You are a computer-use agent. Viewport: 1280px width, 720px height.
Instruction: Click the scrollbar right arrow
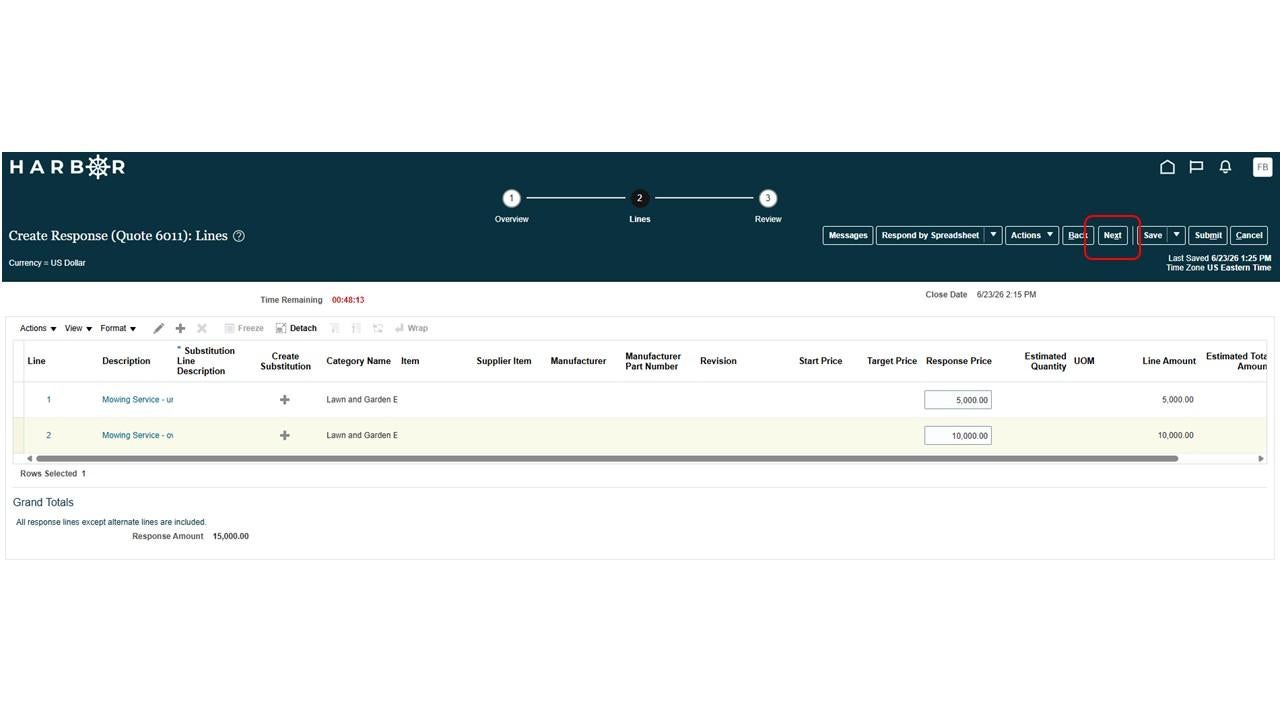[1260, 459]
